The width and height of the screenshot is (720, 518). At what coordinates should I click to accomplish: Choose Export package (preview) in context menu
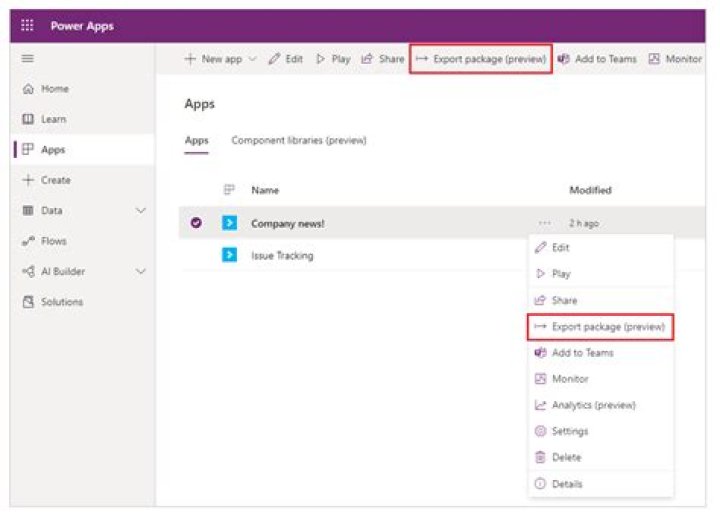coord(601,327)
